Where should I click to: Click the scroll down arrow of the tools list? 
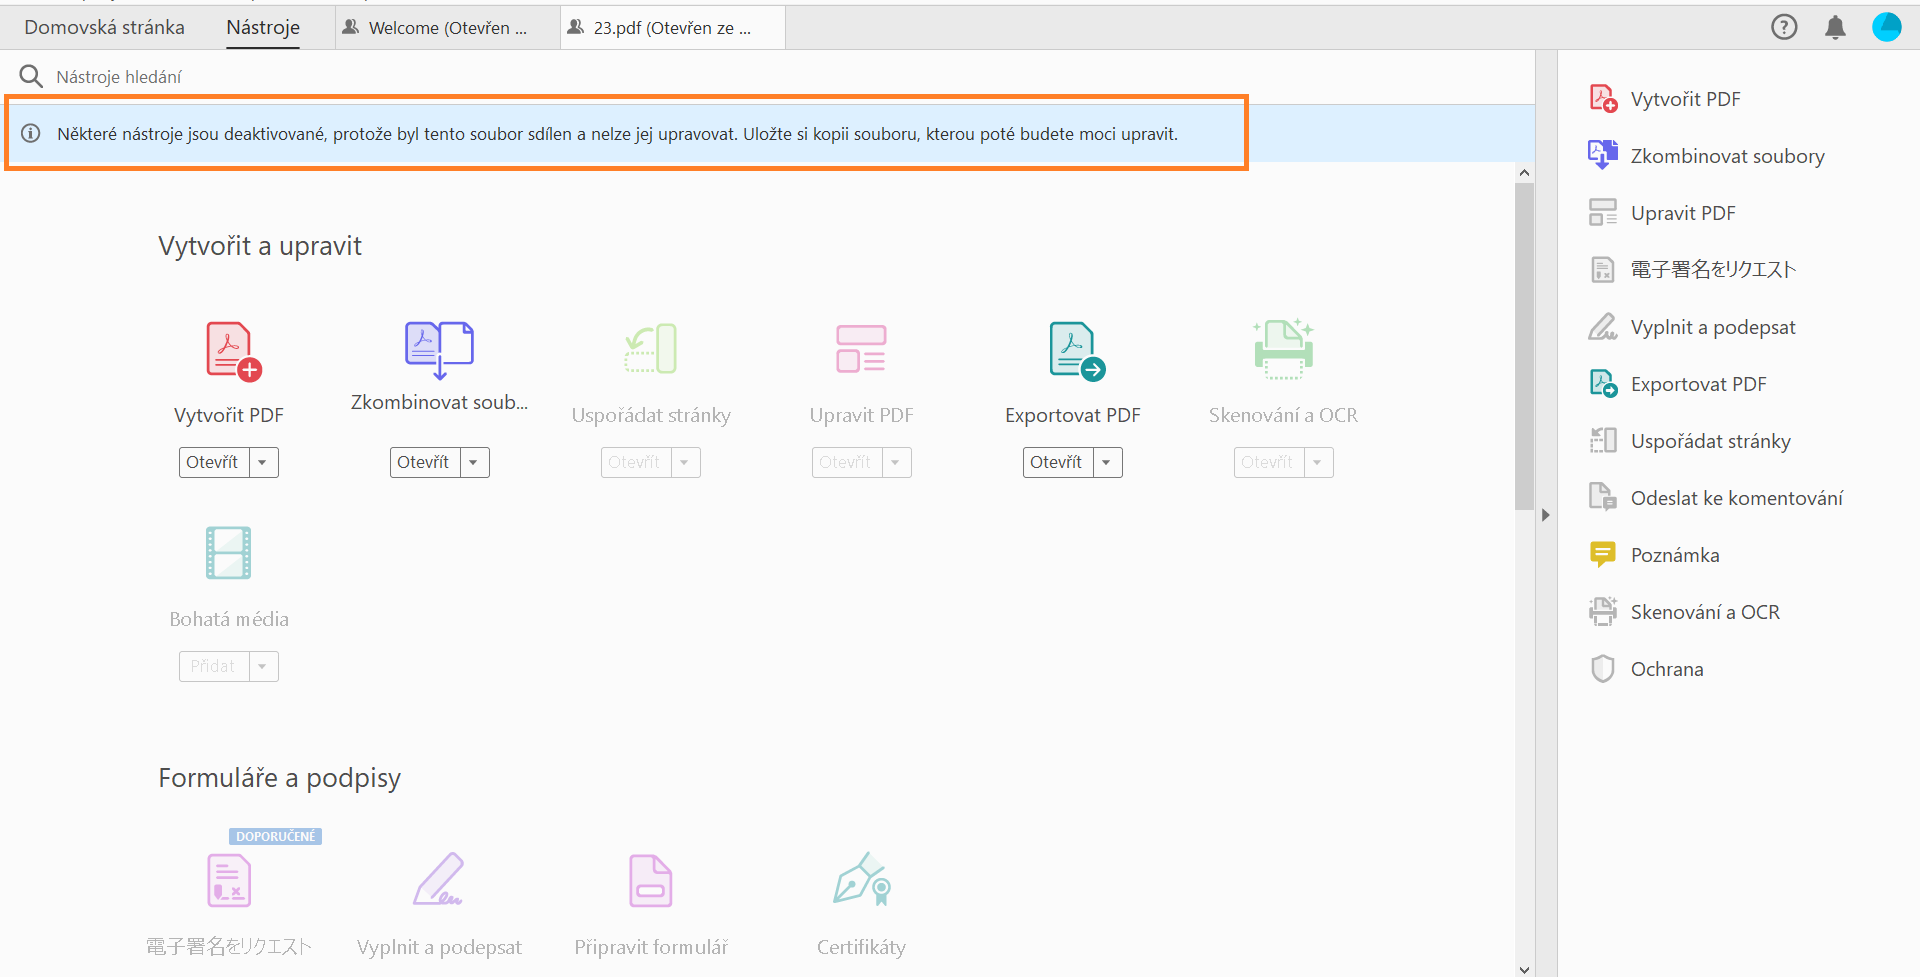point(1524,969)
